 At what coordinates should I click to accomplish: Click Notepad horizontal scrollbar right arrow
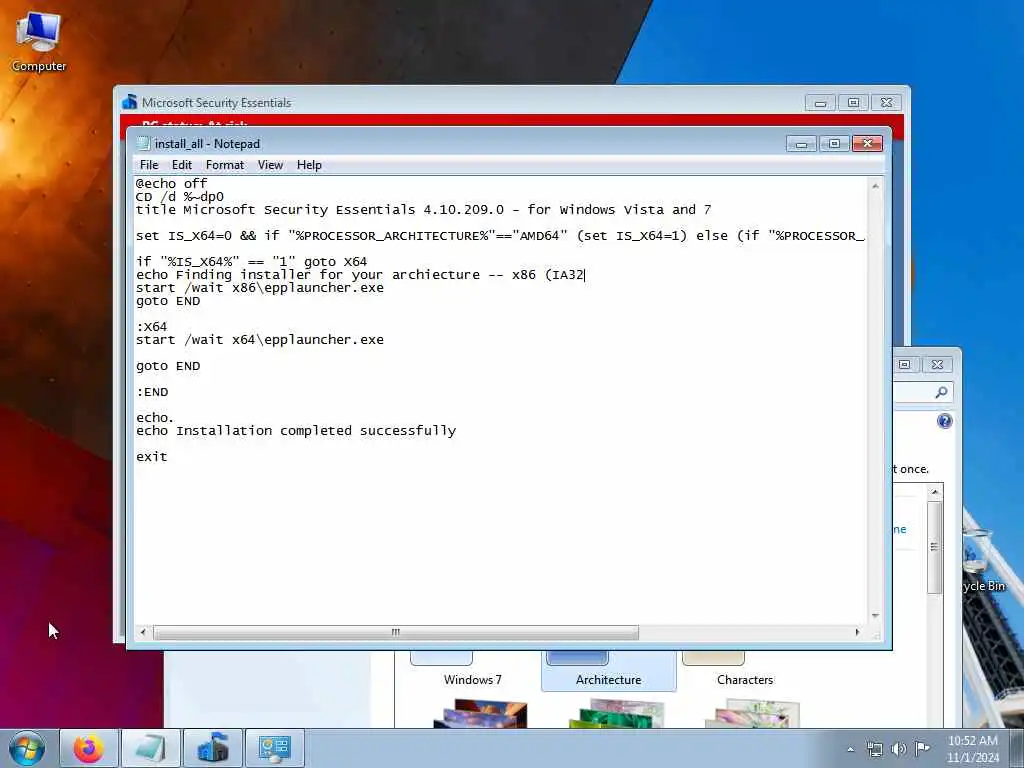tap(857, 632)
